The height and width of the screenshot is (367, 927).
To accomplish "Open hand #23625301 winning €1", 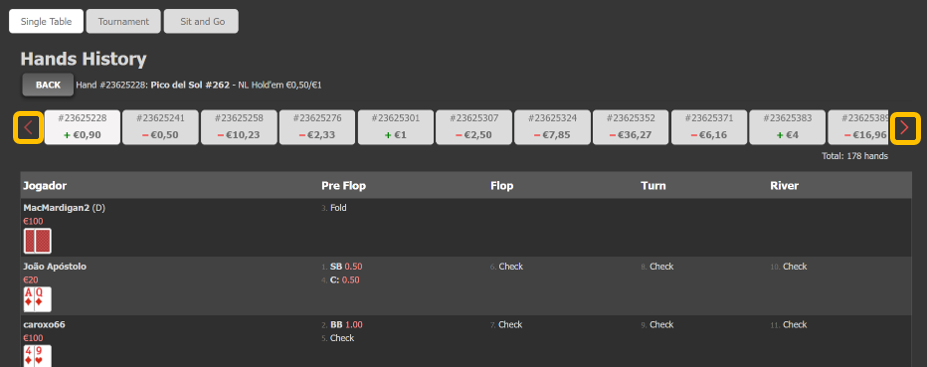I will point(396,127).
